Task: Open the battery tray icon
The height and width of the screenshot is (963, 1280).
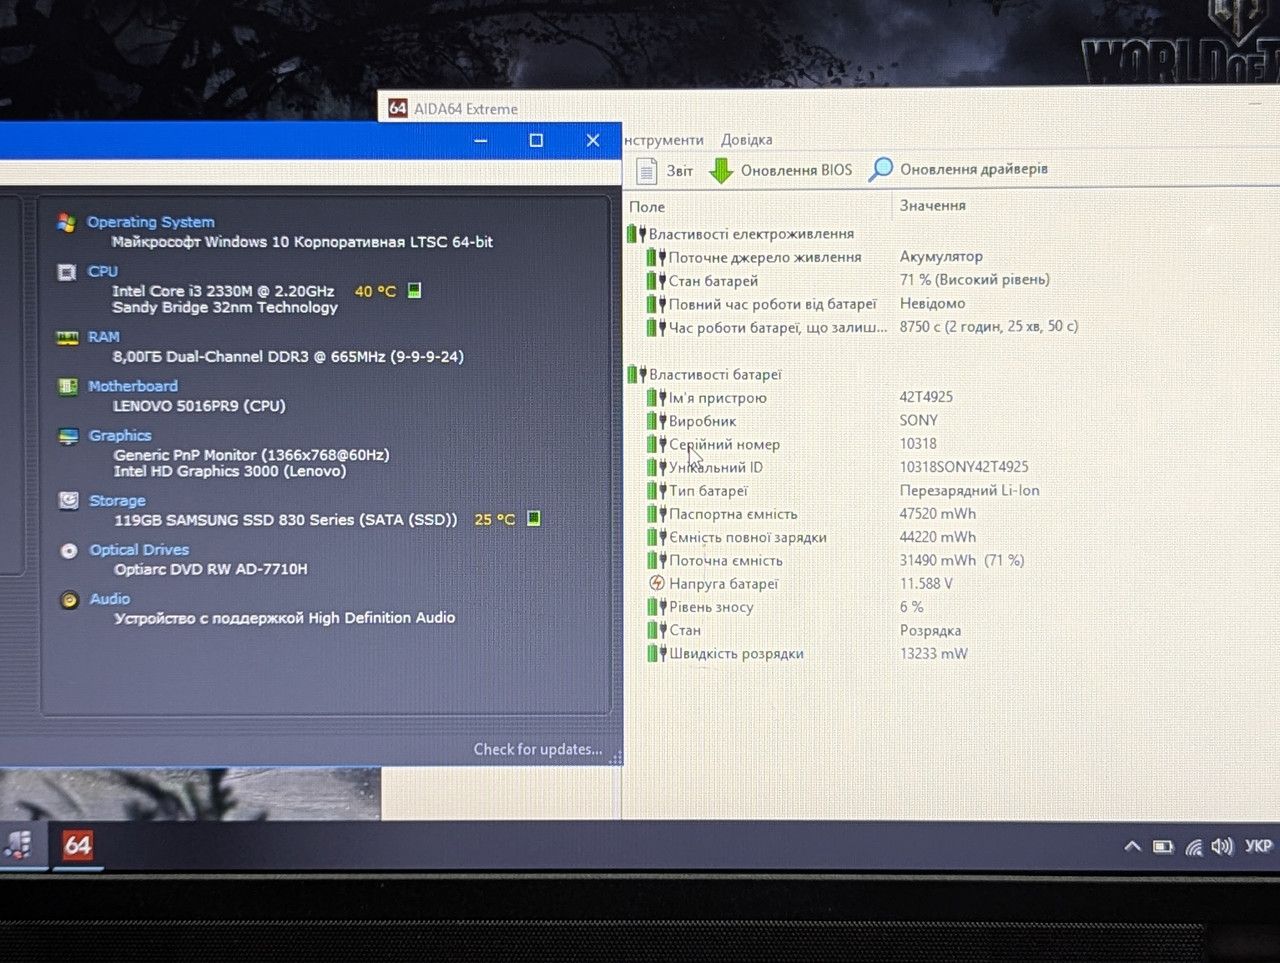Action: click(1162, 847)
